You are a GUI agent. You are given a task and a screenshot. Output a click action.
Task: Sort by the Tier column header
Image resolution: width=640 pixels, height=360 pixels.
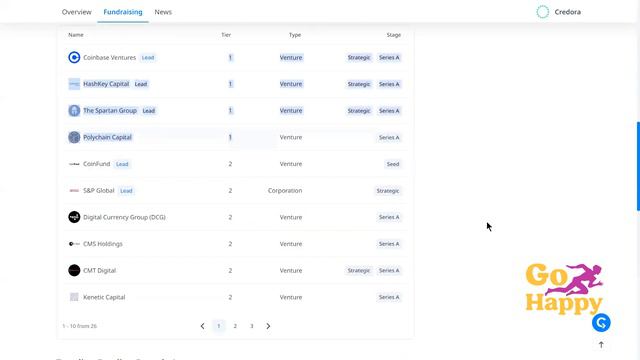tap(226, 35)
